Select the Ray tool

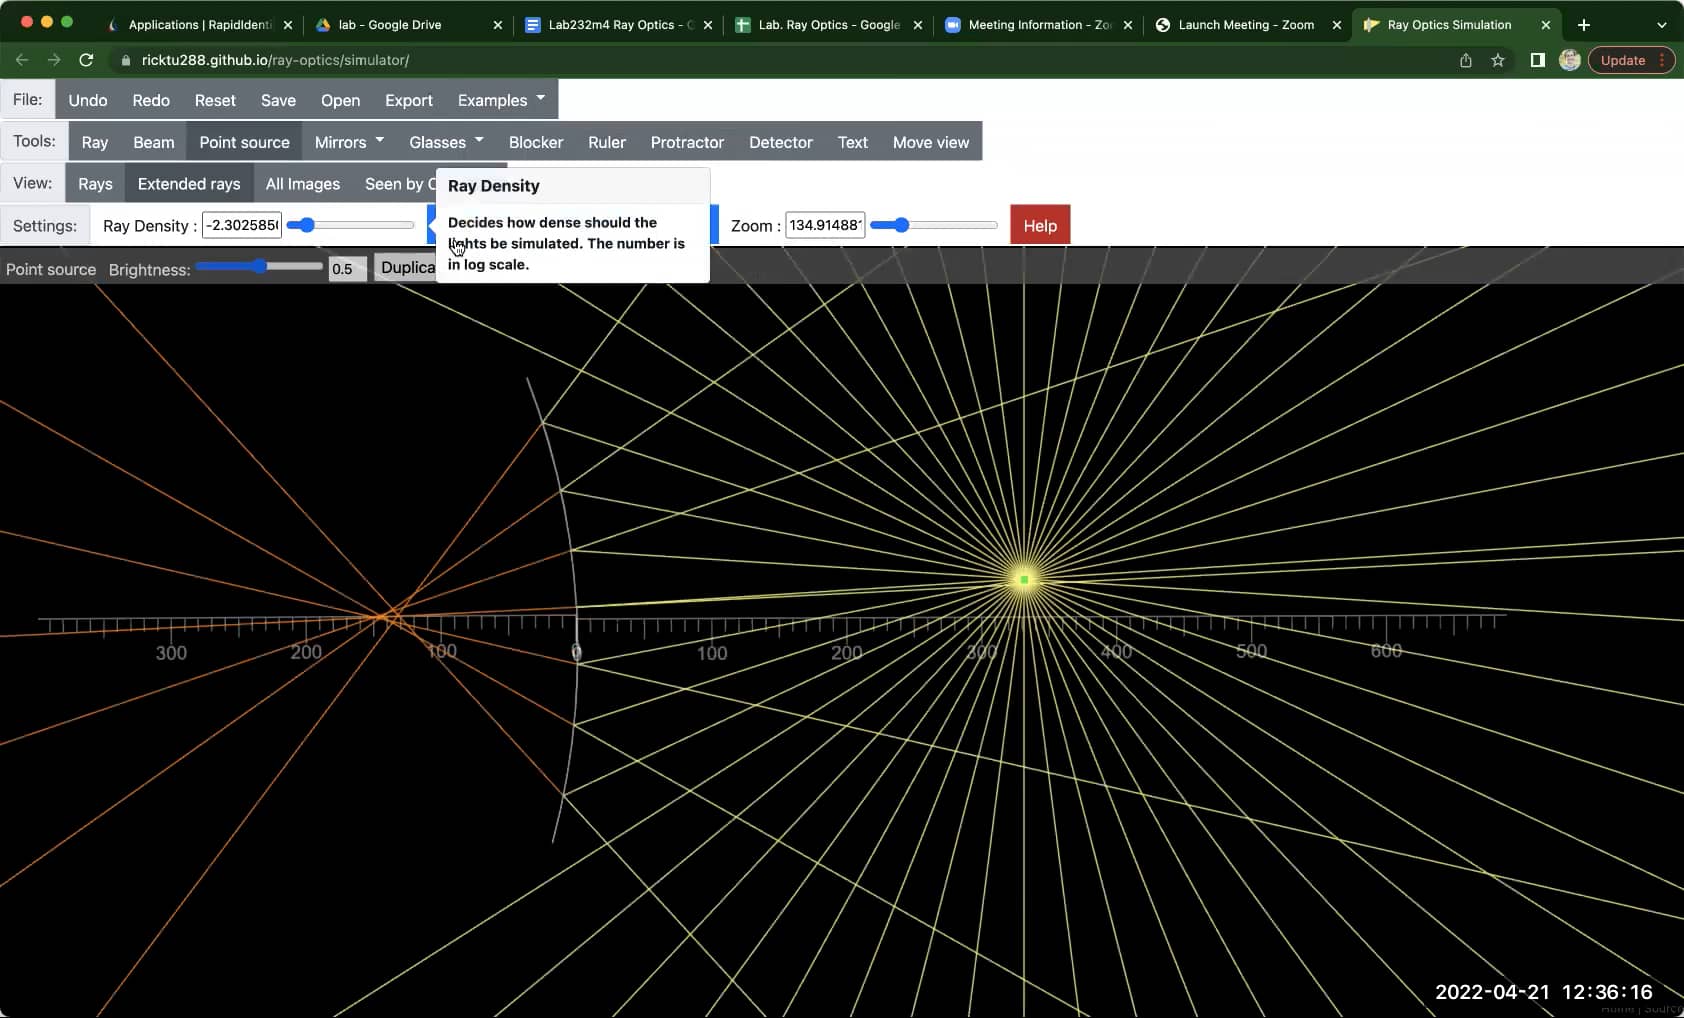coord(93,142)
